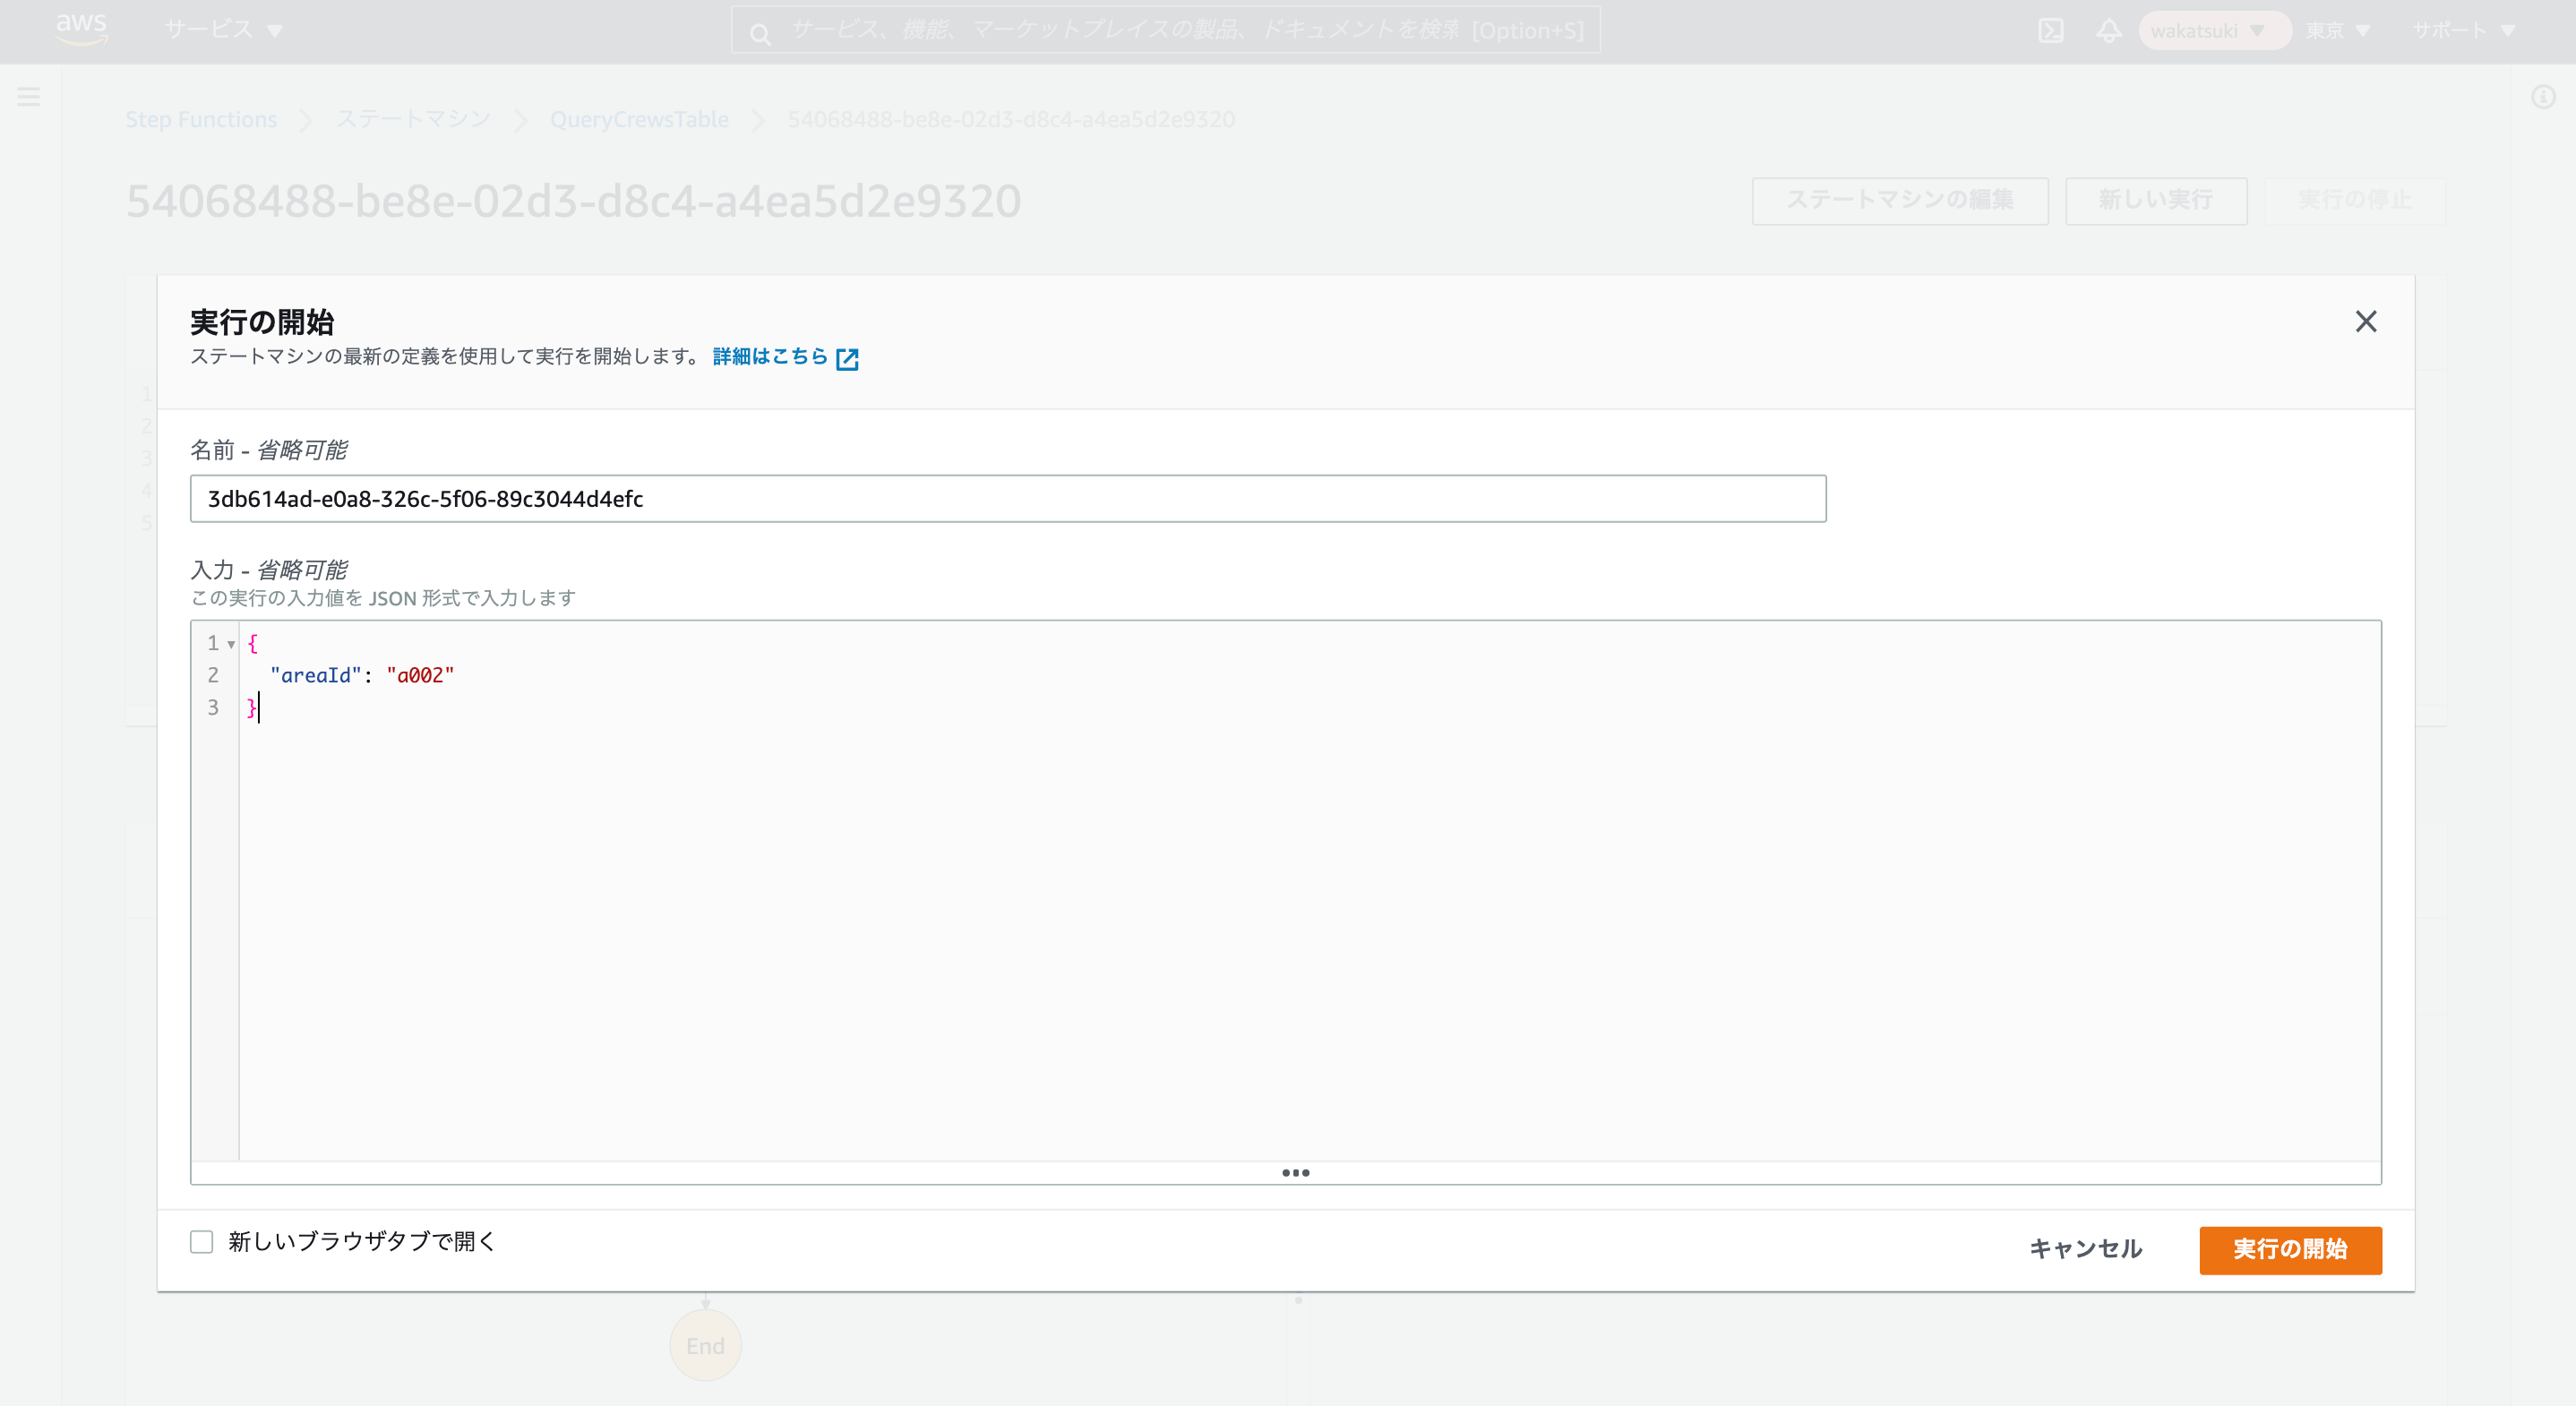Viewport: 2576px width, 1406px height.
Task: Open the 東京 region dropdown
Action: (x=2337, y=30)
